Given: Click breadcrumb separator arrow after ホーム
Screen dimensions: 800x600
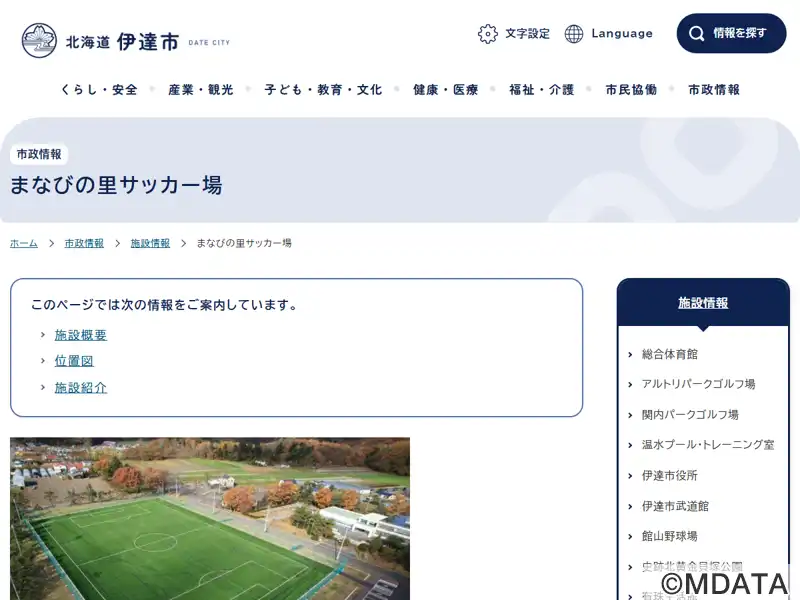Looking at the screenshot, I should [x=51, y=243].
